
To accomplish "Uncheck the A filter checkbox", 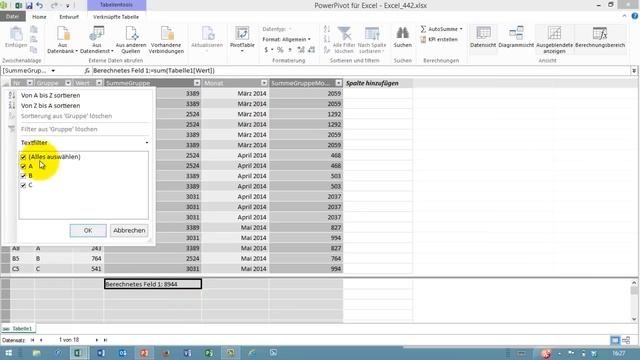I will click(23, 166).
